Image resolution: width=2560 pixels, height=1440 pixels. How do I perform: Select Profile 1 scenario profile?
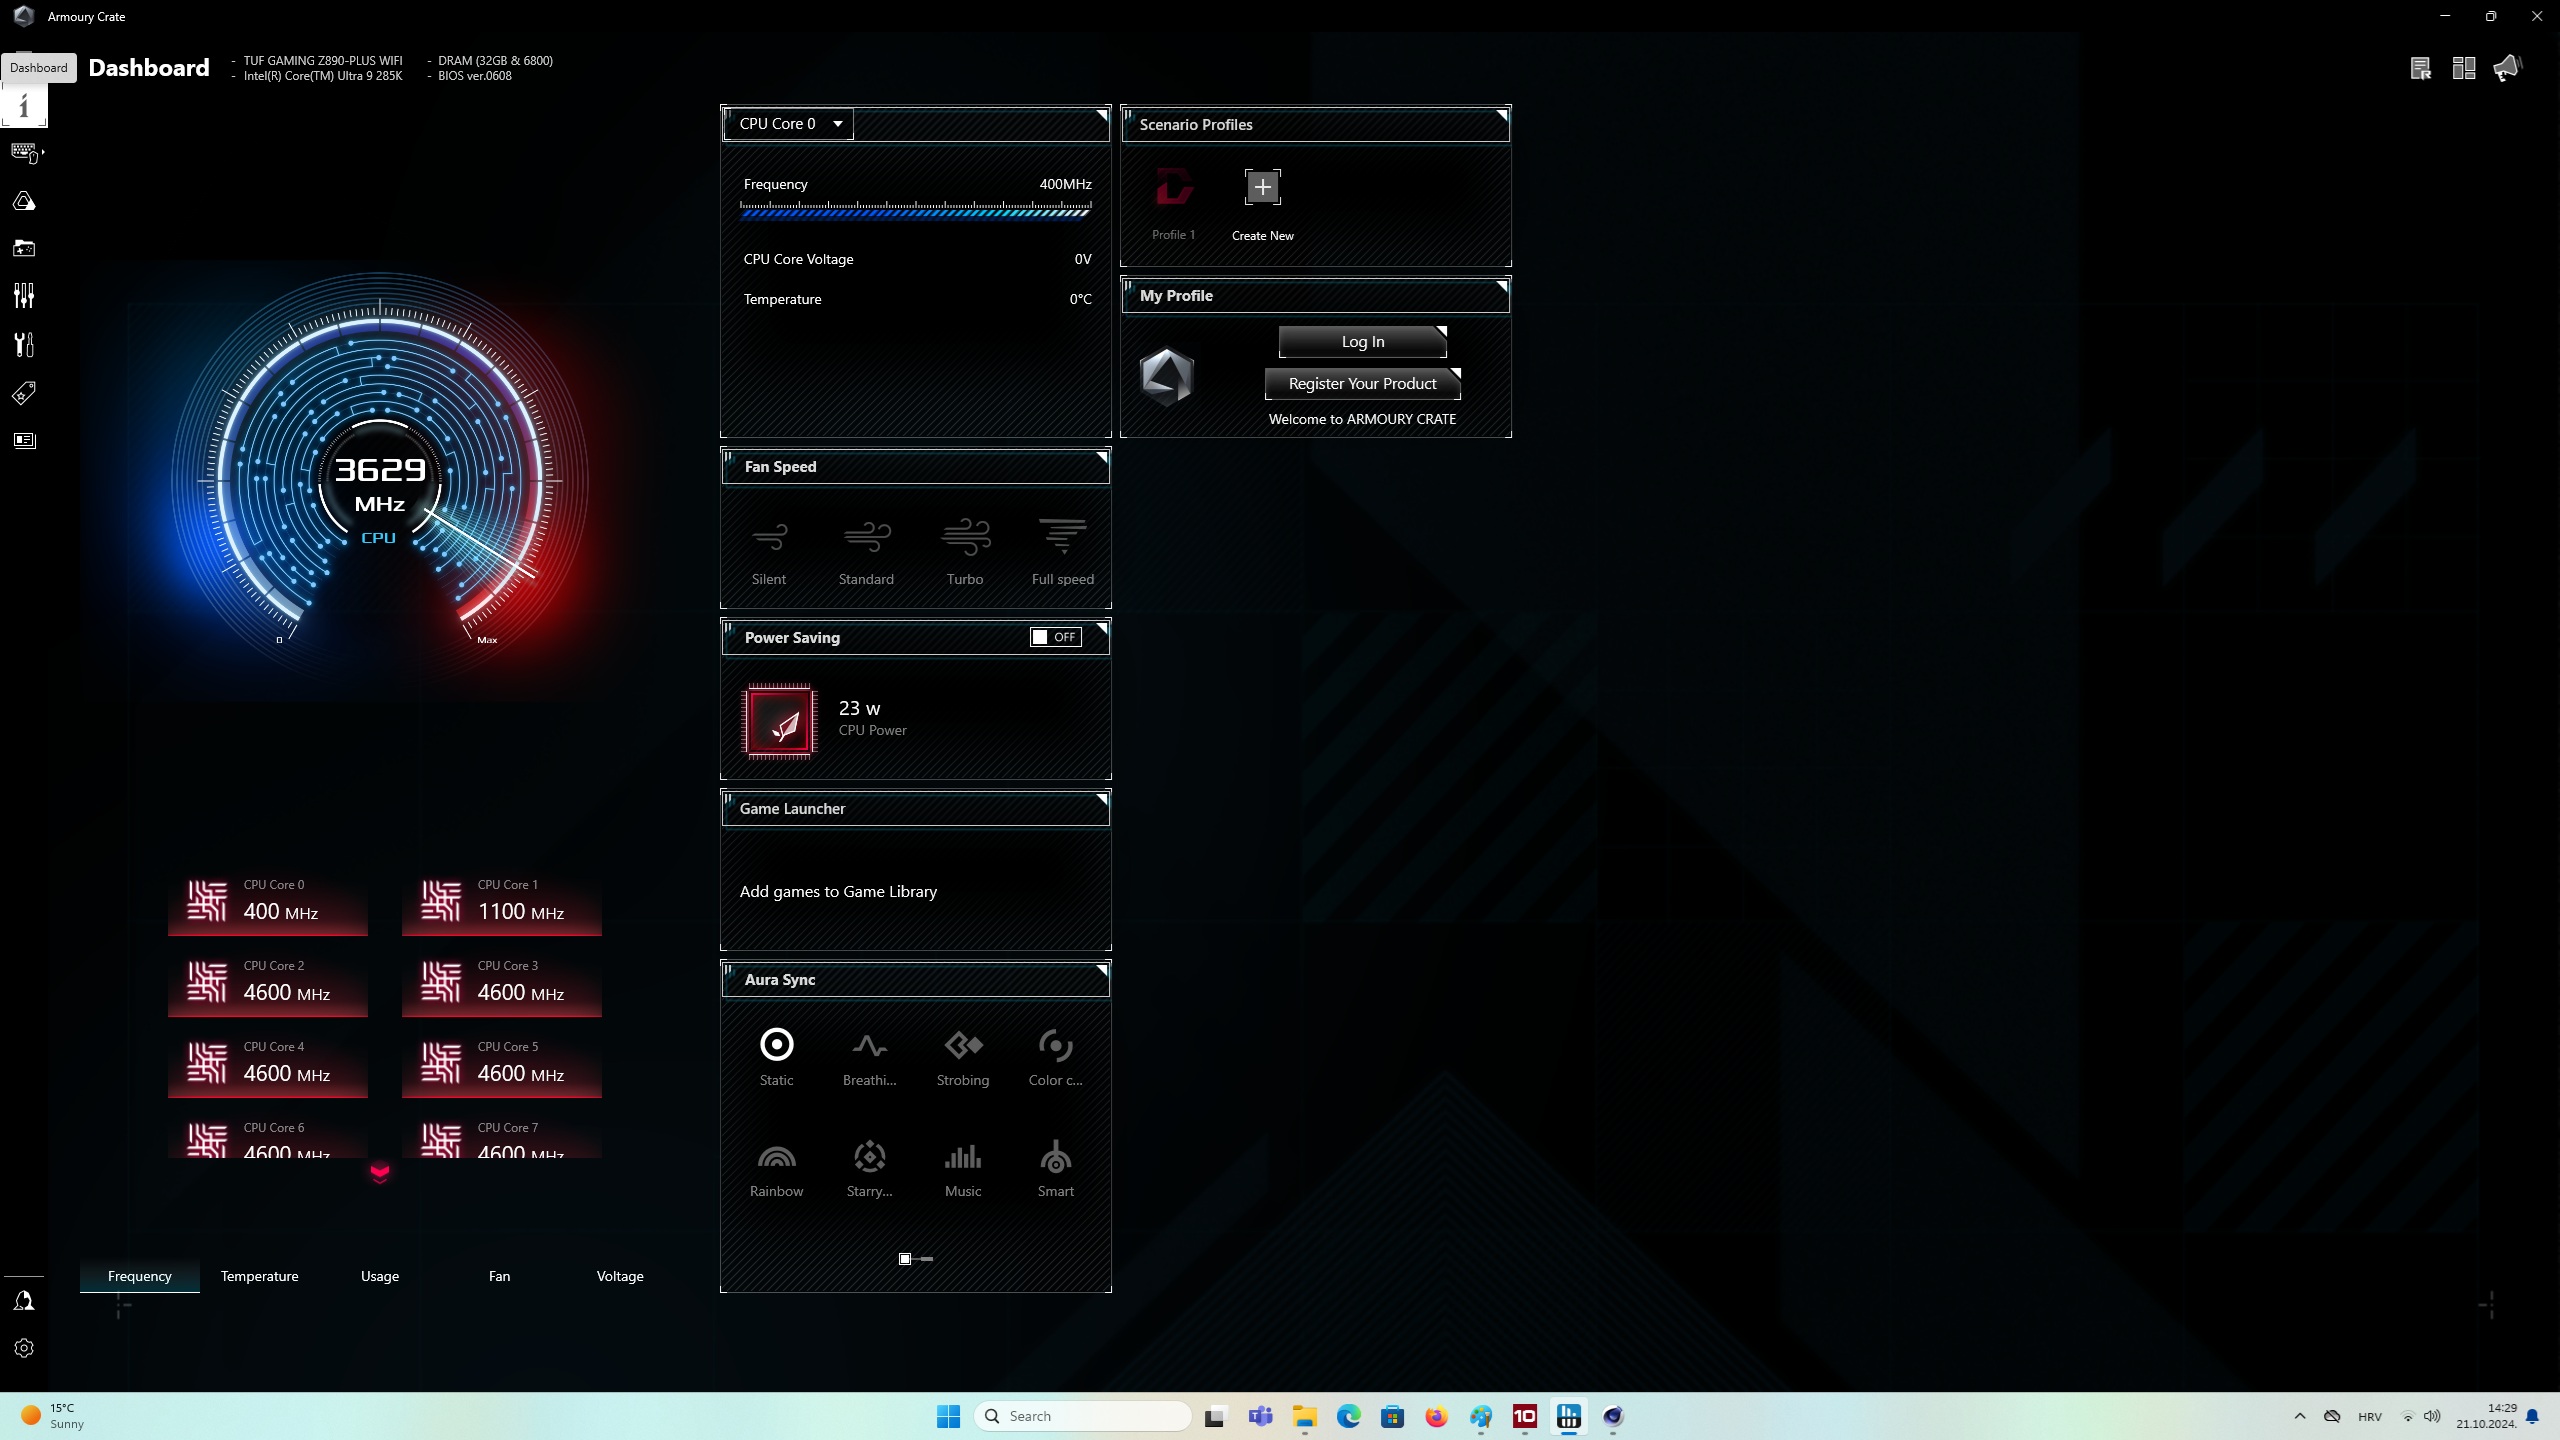coord(1174,203)
